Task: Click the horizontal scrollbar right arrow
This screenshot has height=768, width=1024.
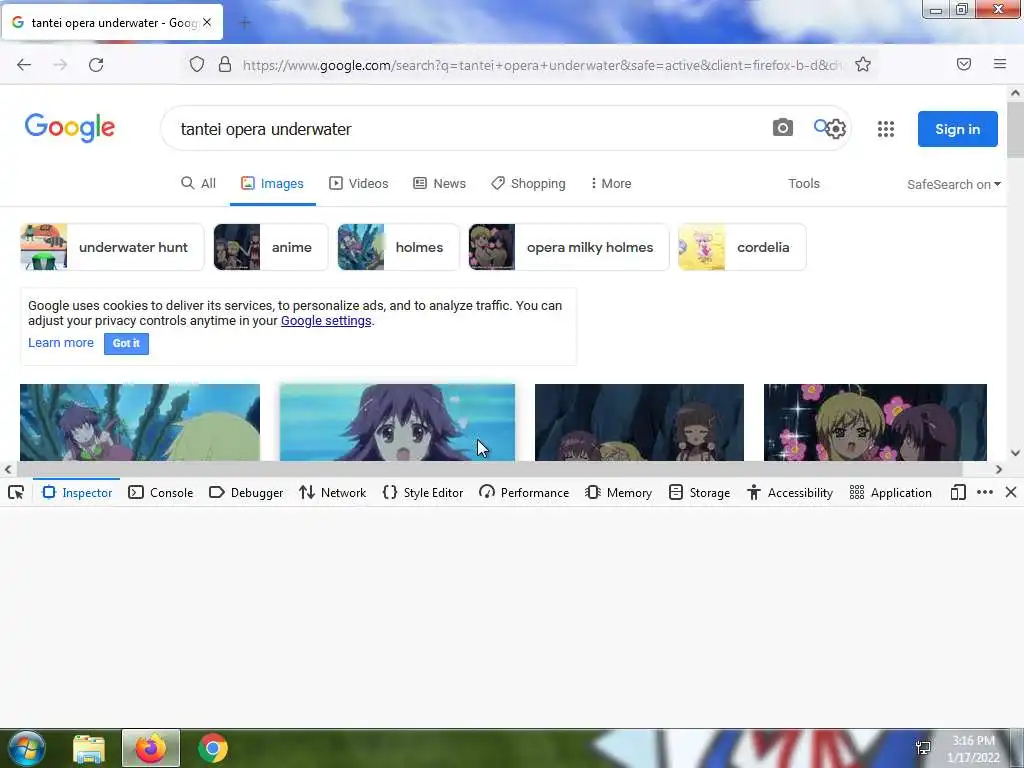Action: point(999,469)
